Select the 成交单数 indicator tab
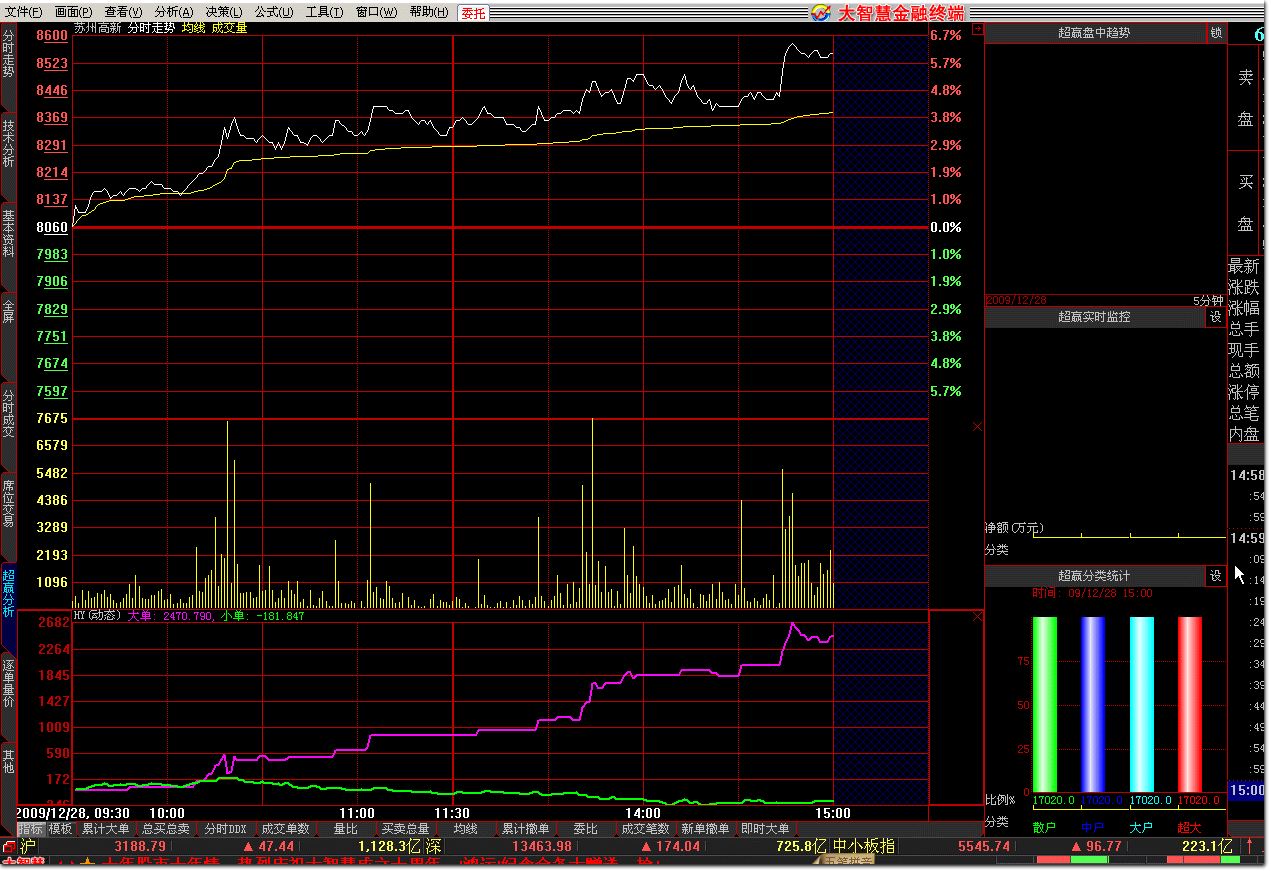The image size is (1271, 871). click(285, 829)
